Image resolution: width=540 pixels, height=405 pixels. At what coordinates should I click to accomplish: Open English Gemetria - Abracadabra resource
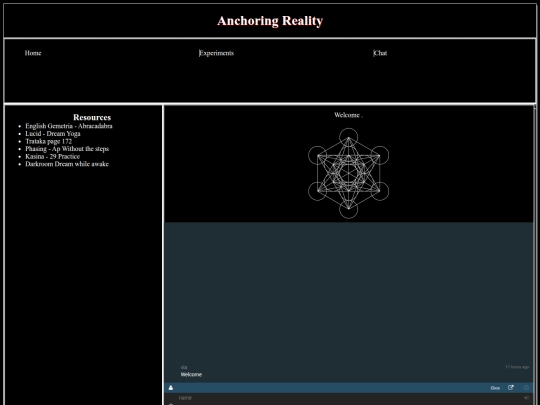[x=69, y=126]
